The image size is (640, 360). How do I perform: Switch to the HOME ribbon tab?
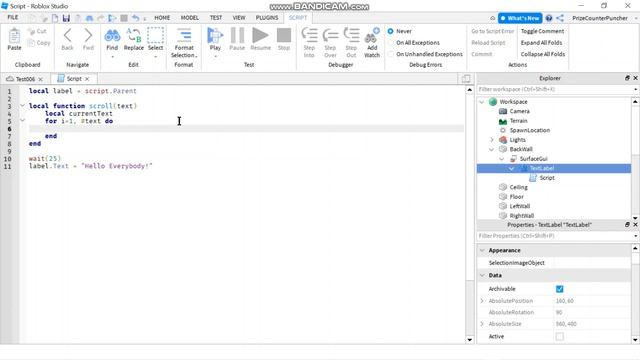coord(162,18)
